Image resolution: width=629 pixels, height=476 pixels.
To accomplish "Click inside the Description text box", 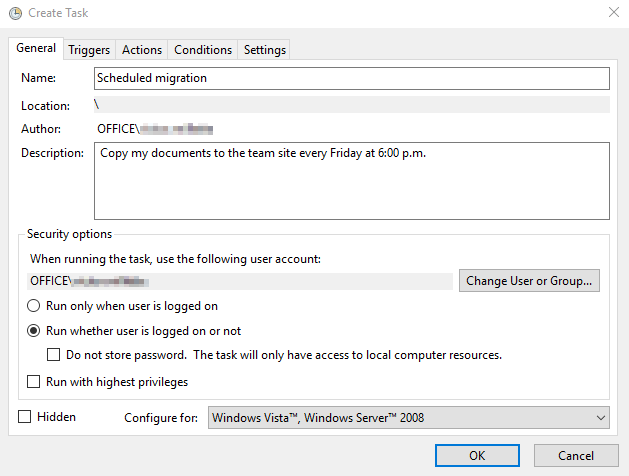I will click(x=352, y=181).
